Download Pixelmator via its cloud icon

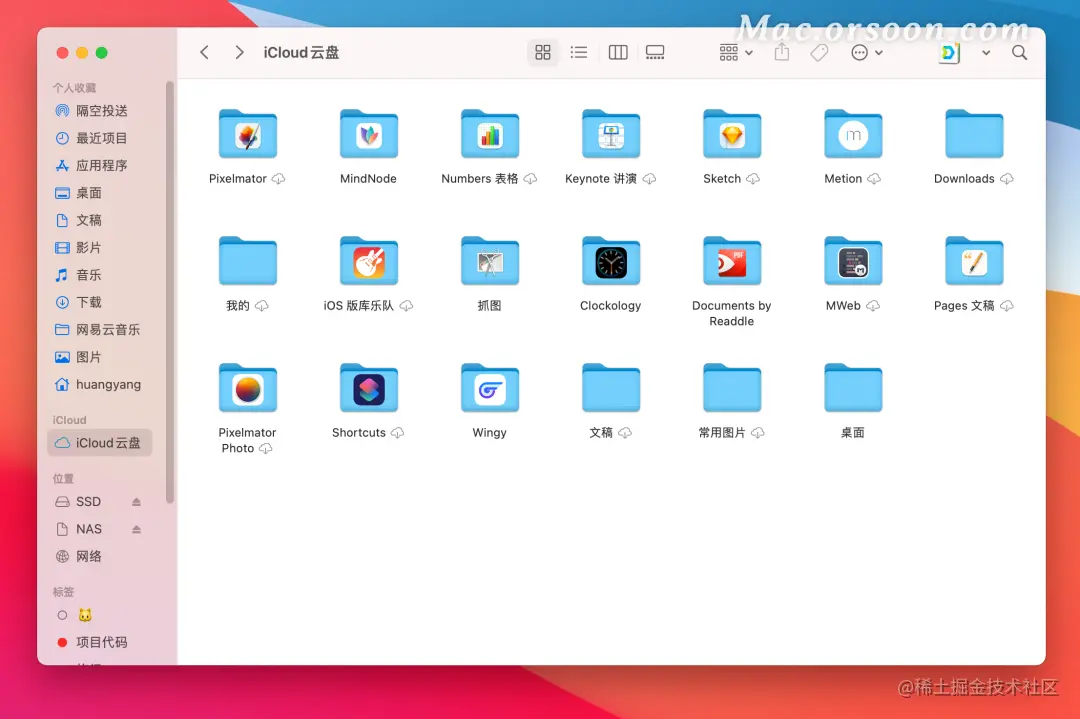[x=278, y=179]
